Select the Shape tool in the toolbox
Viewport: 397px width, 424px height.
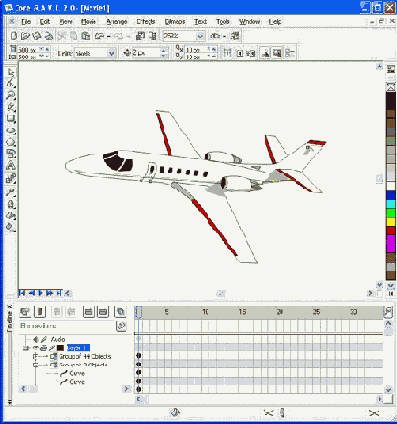(11, 84)
